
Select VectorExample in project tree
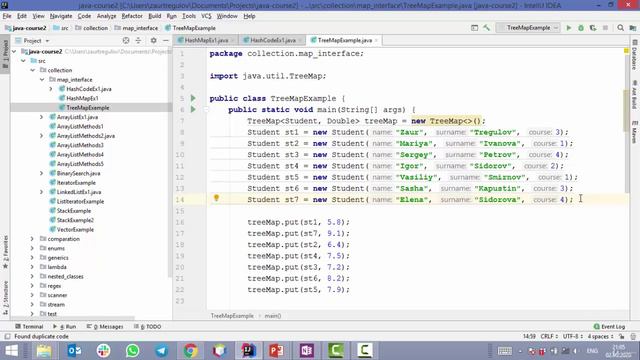(x=75, y=229)
